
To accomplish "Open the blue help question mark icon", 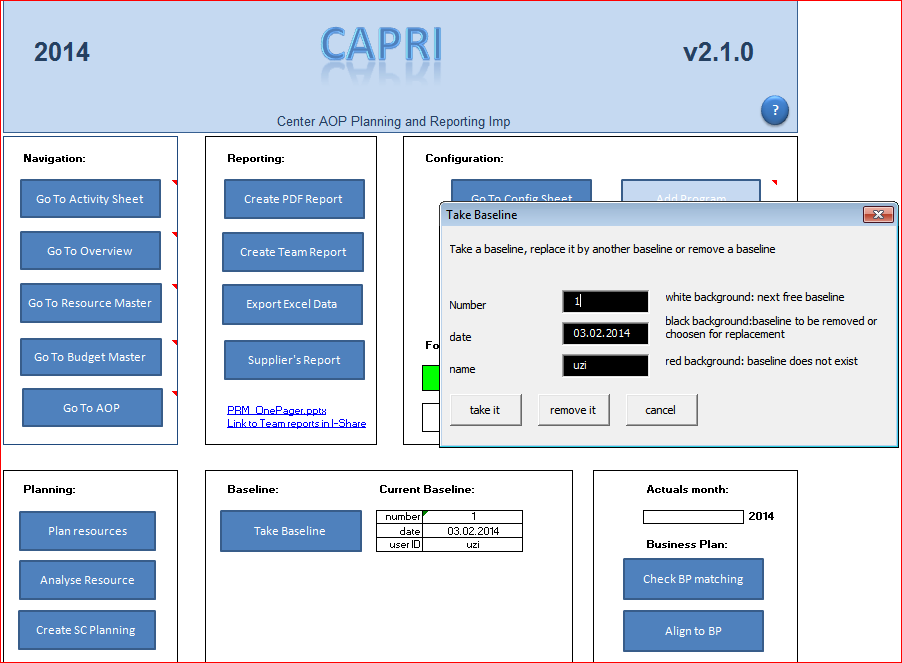I will point(774,110).
